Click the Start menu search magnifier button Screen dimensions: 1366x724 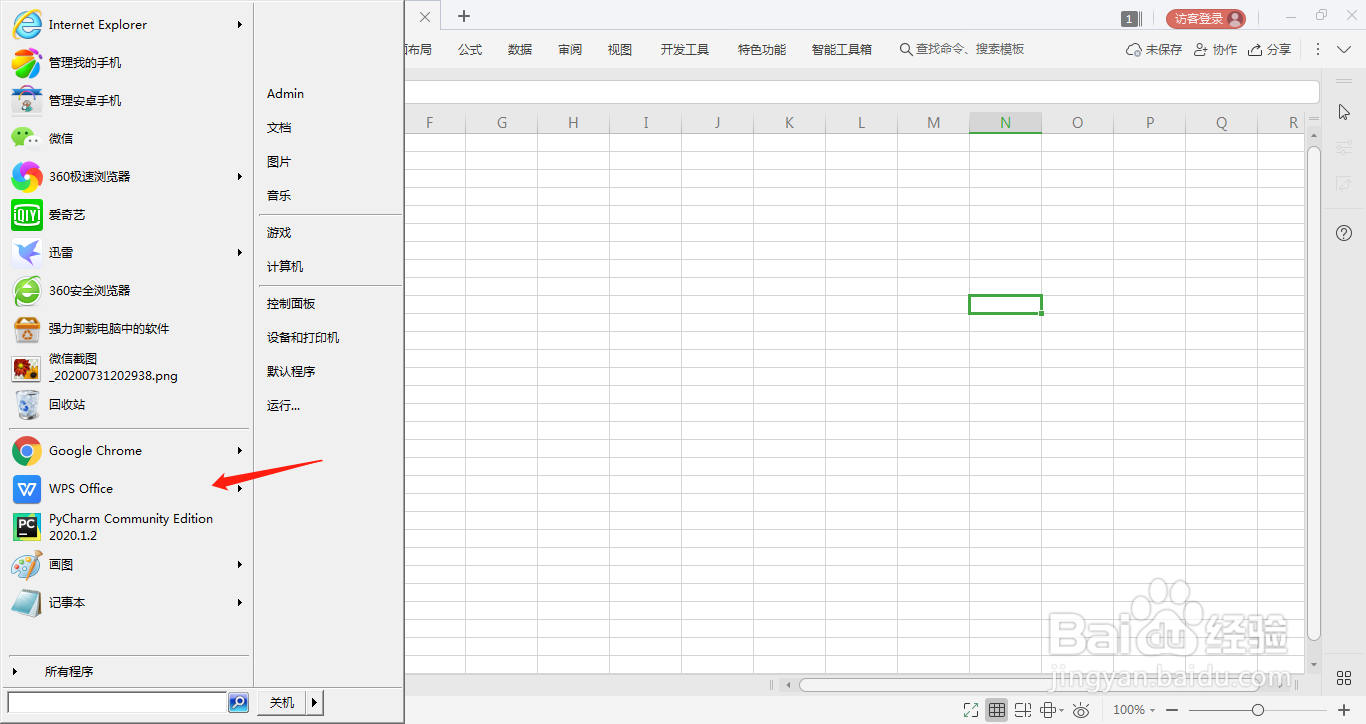pyautogui.click(x=238, y=702)
